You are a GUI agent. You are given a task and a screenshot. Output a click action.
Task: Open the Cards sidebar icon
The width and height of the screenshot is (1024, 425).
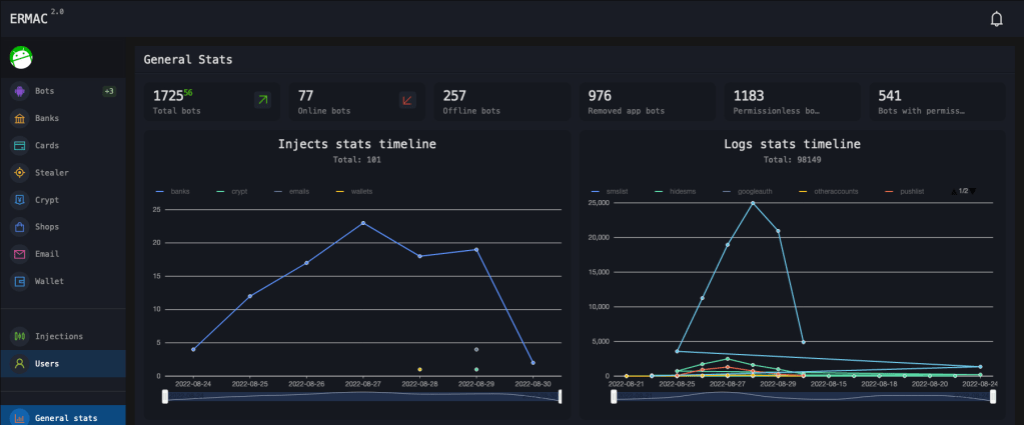tap(19, 145)
